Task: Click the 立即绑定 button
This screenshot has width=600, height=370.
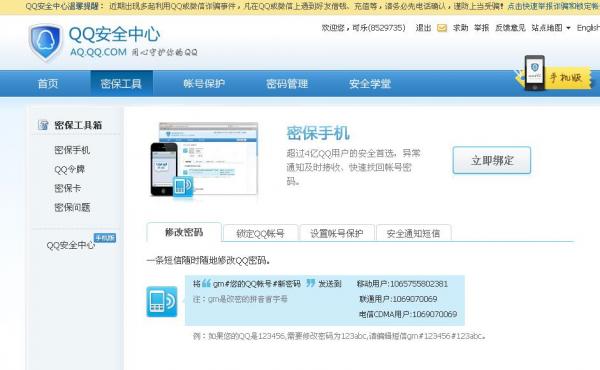Action: [x=492, y=160]
